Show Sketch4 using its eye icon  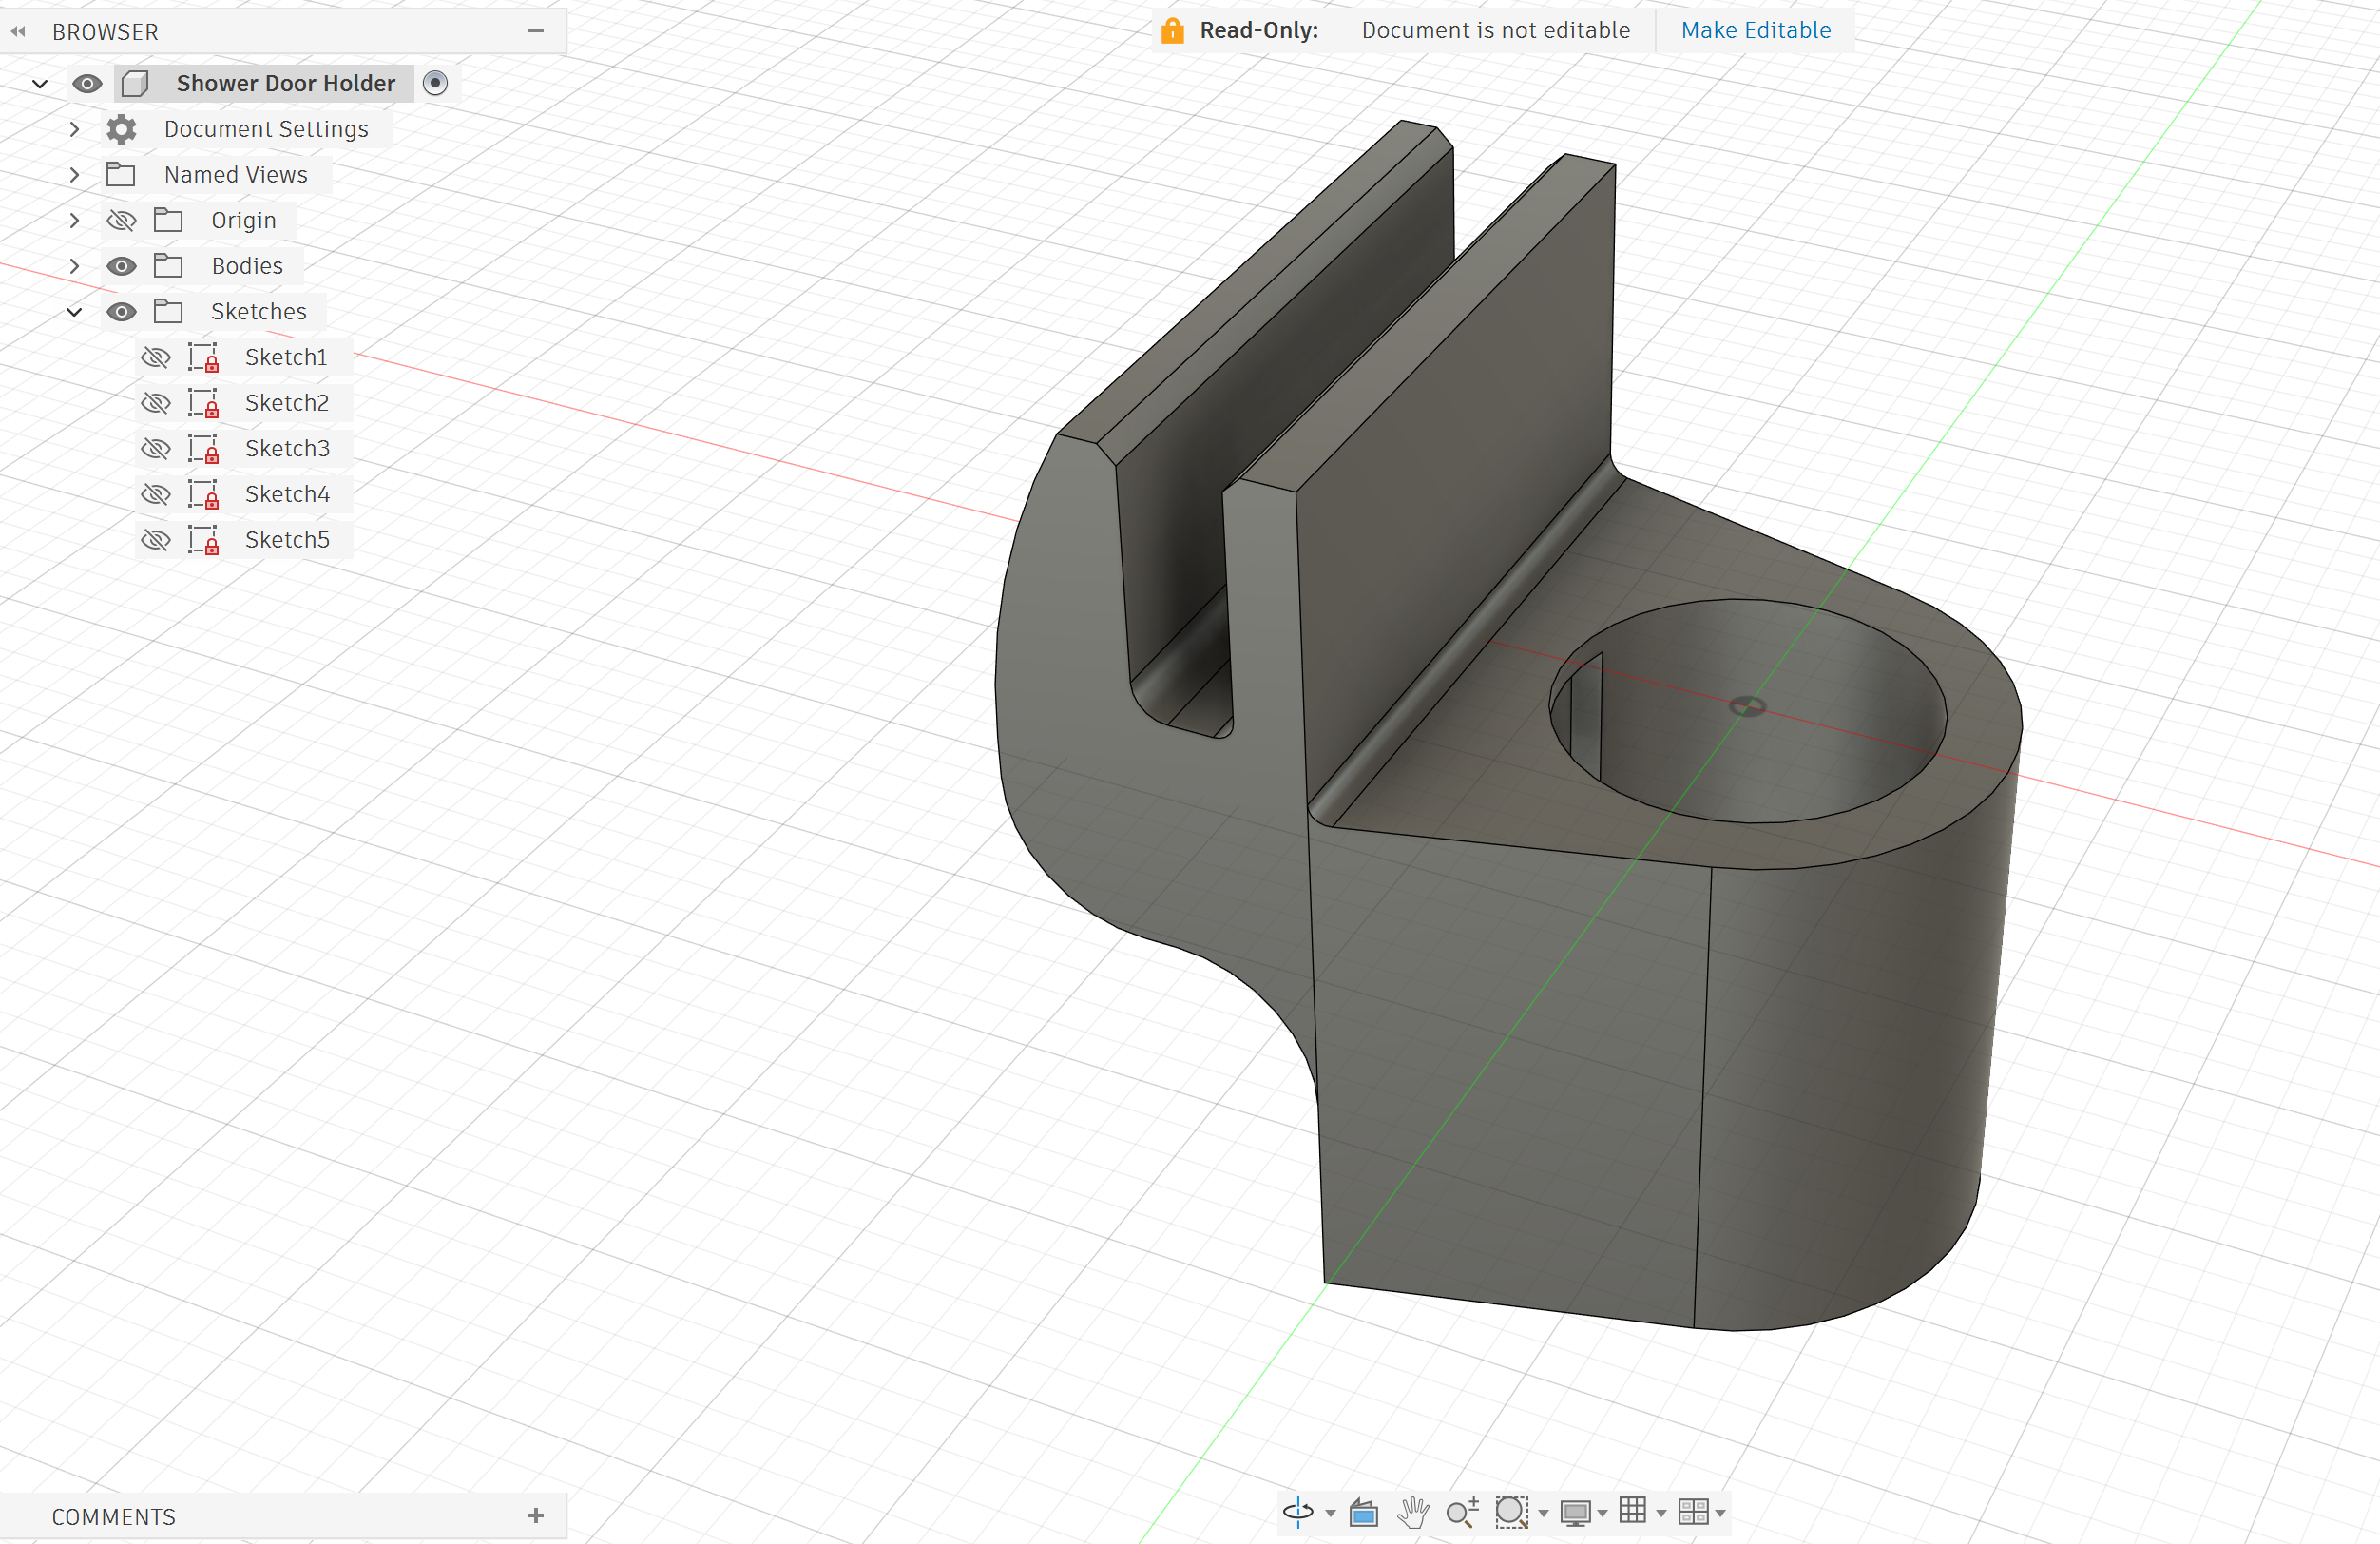tap(156, 494)
